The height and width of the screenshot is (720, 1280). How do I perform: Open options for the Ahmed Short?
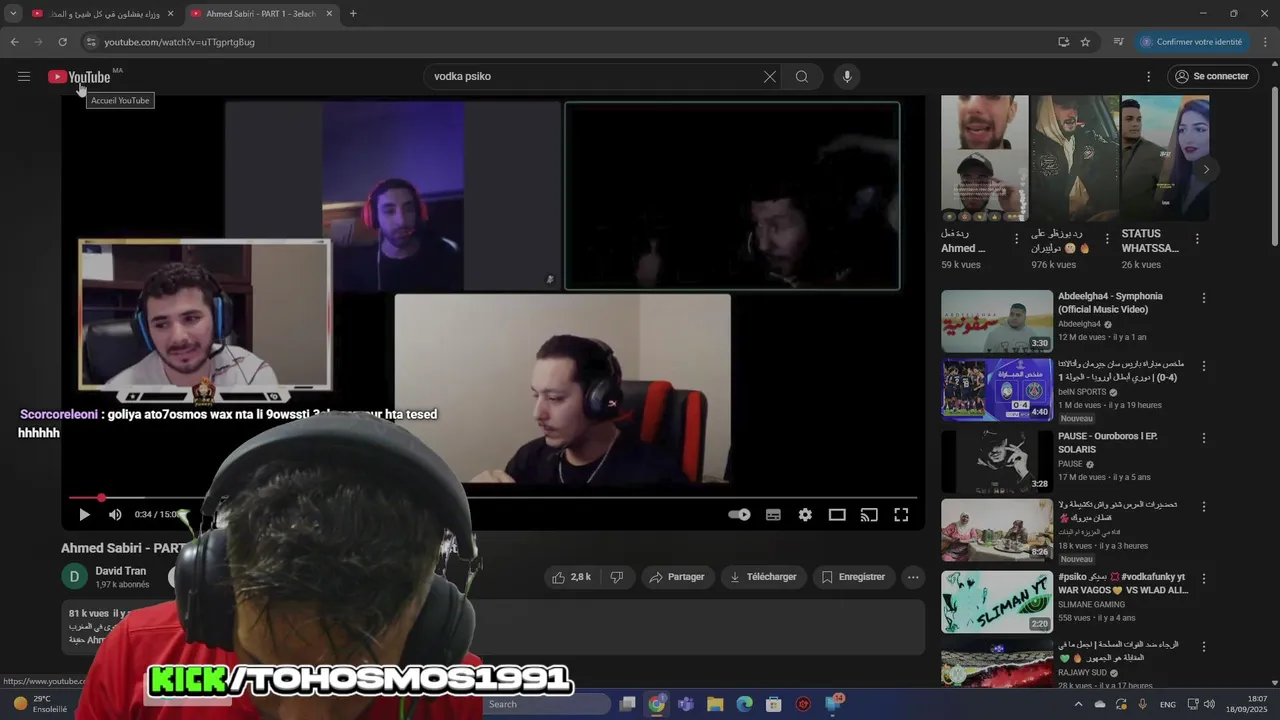pyautogui.click(x=1017, y=239)
